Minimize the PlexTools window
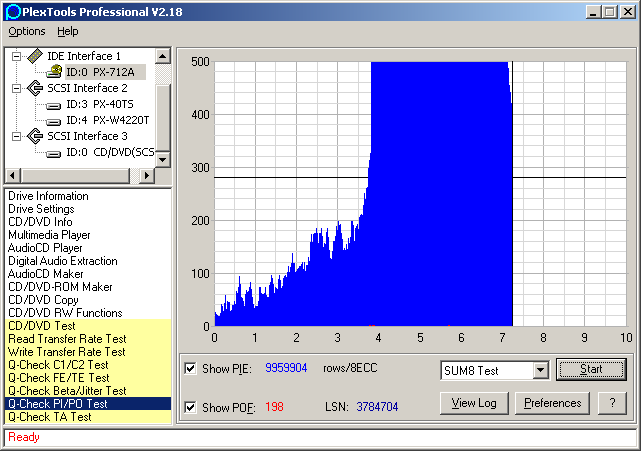Viewport: 641px width, 451px height. 593,12
